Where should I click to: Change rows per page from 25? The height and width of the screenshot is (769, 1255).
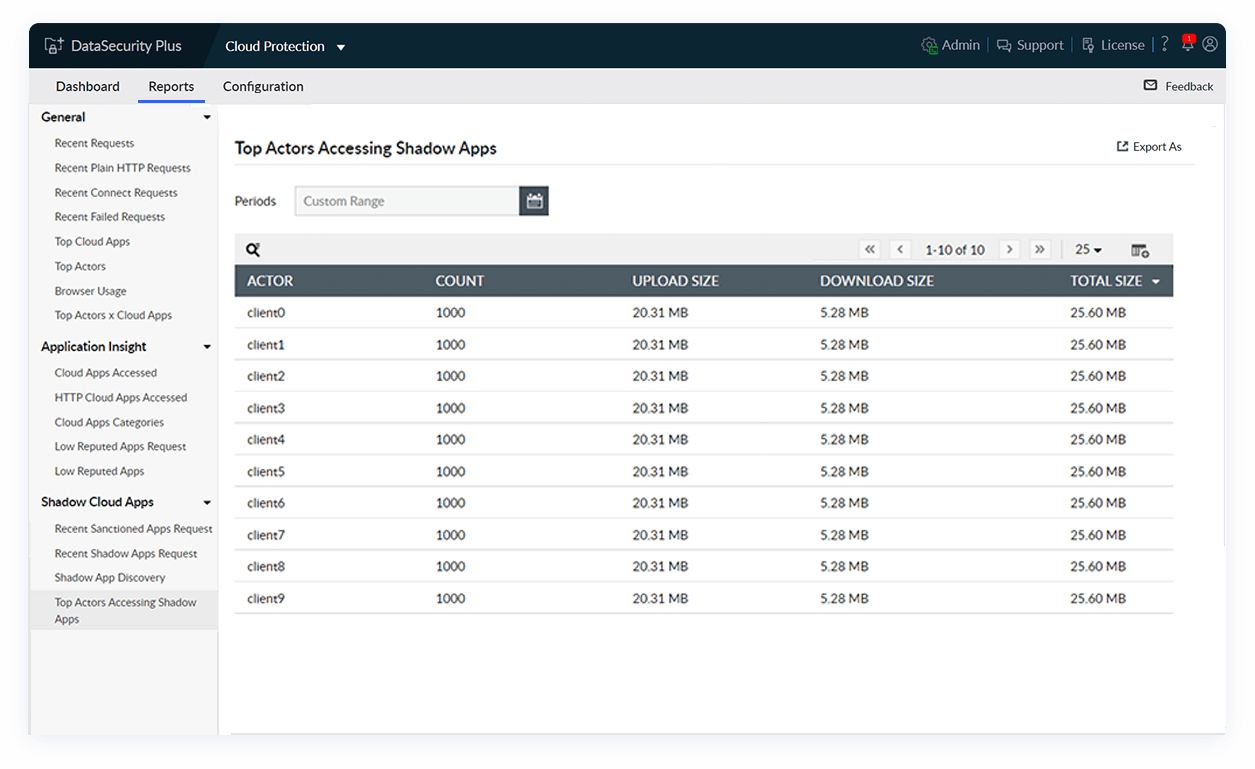[1088, 250]
